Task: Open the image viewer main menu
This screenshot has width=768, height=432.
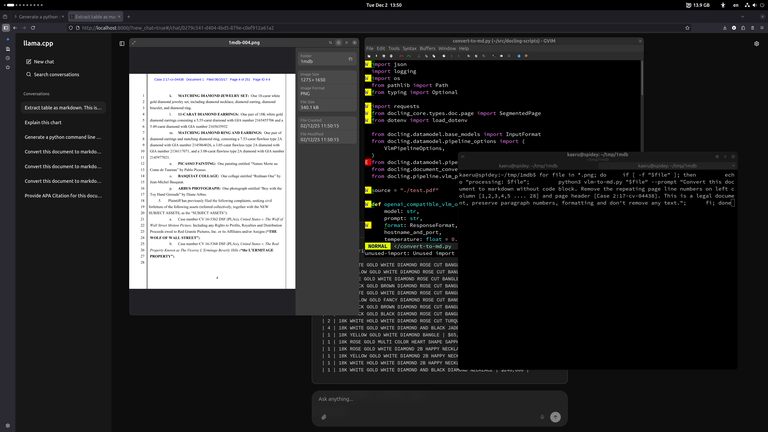Action: [348, 43]
